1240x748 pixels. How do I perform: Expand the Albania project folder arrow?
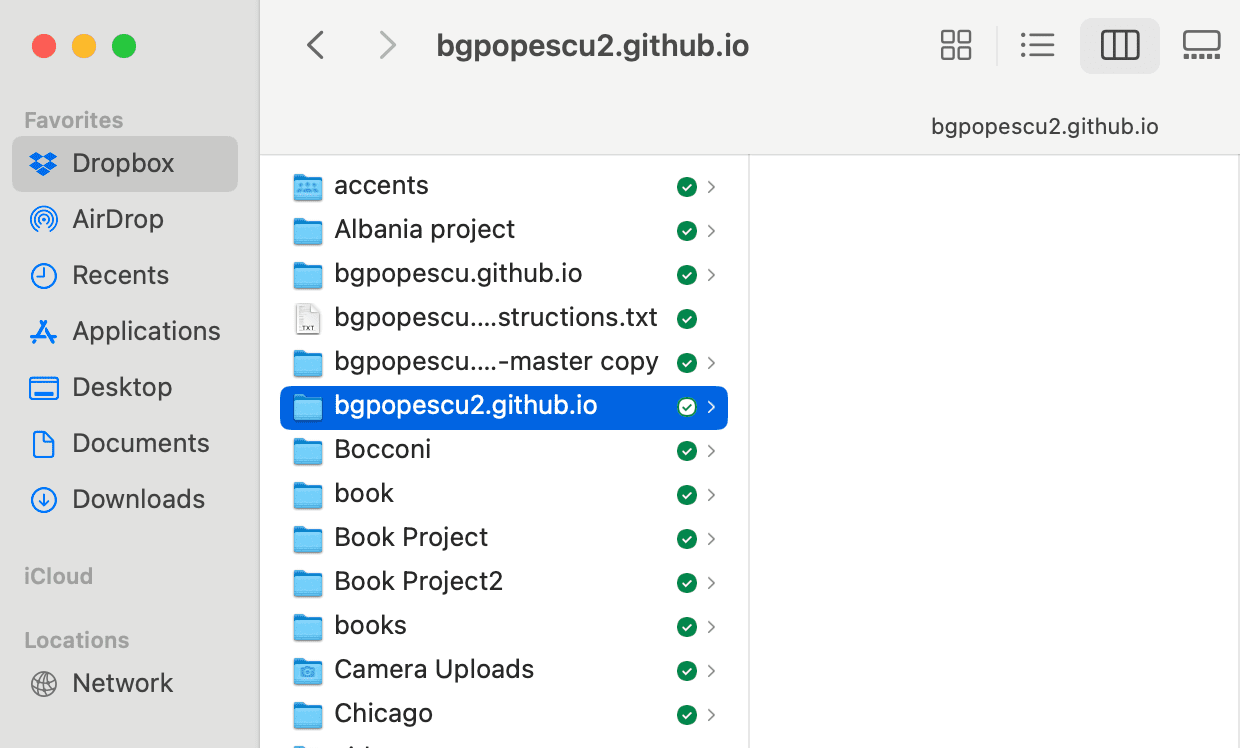711,231
